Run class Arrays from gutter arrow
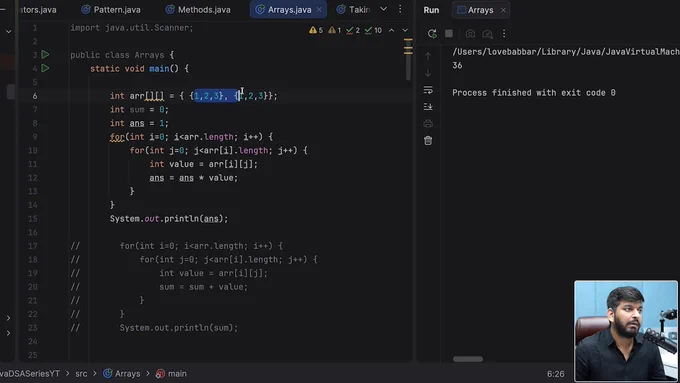The width and height of the screenshot is (680, 383). pos(45,55)
